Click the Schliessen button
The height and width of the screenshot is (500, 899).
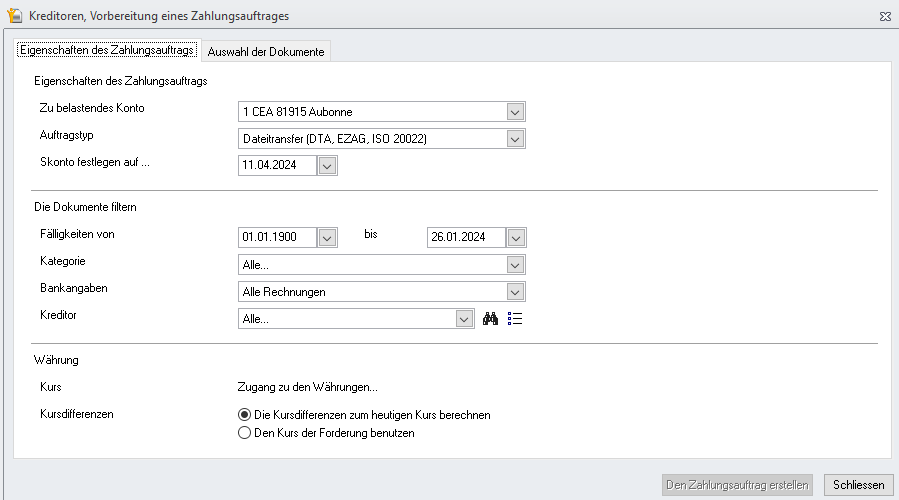point(858,485)
